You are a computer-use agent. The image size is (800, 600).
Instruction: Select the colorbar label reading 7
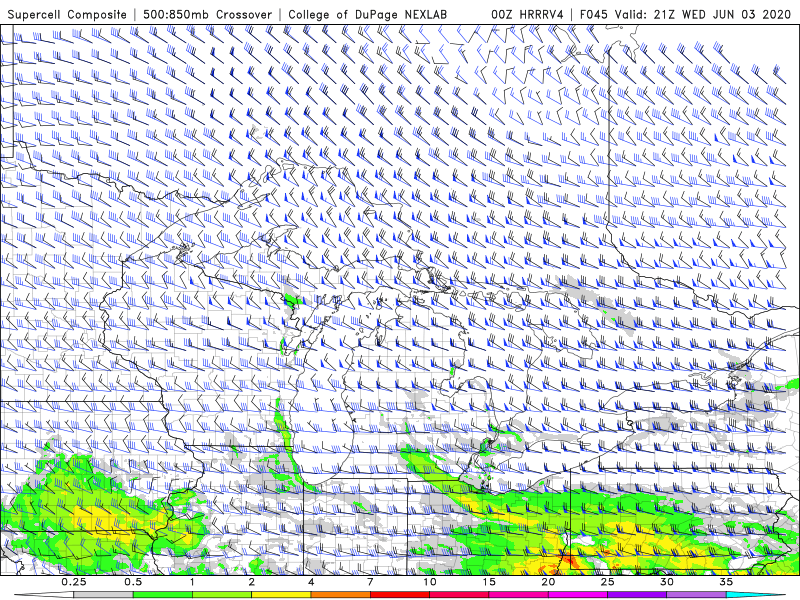coord(370,582)
